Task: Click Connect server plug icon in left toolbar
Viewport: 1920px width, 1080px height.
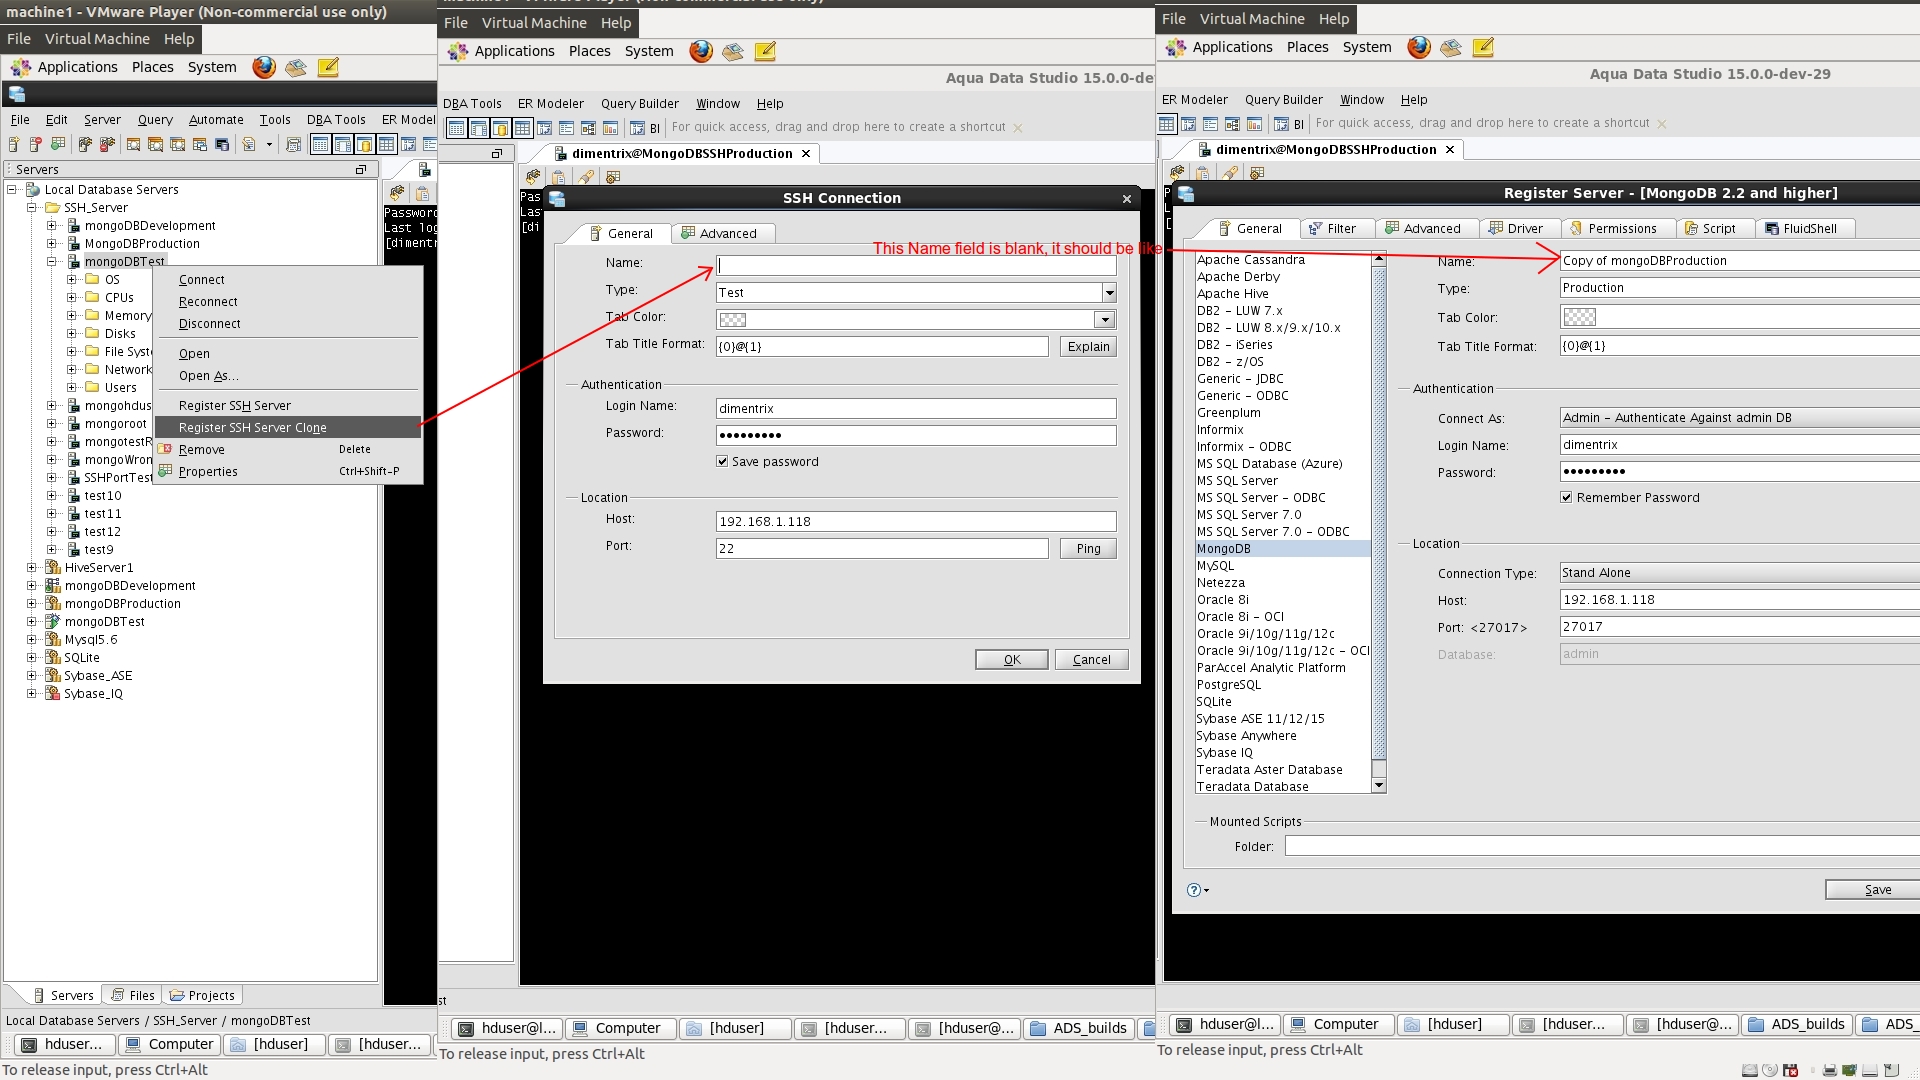Action: coord(85,145)
